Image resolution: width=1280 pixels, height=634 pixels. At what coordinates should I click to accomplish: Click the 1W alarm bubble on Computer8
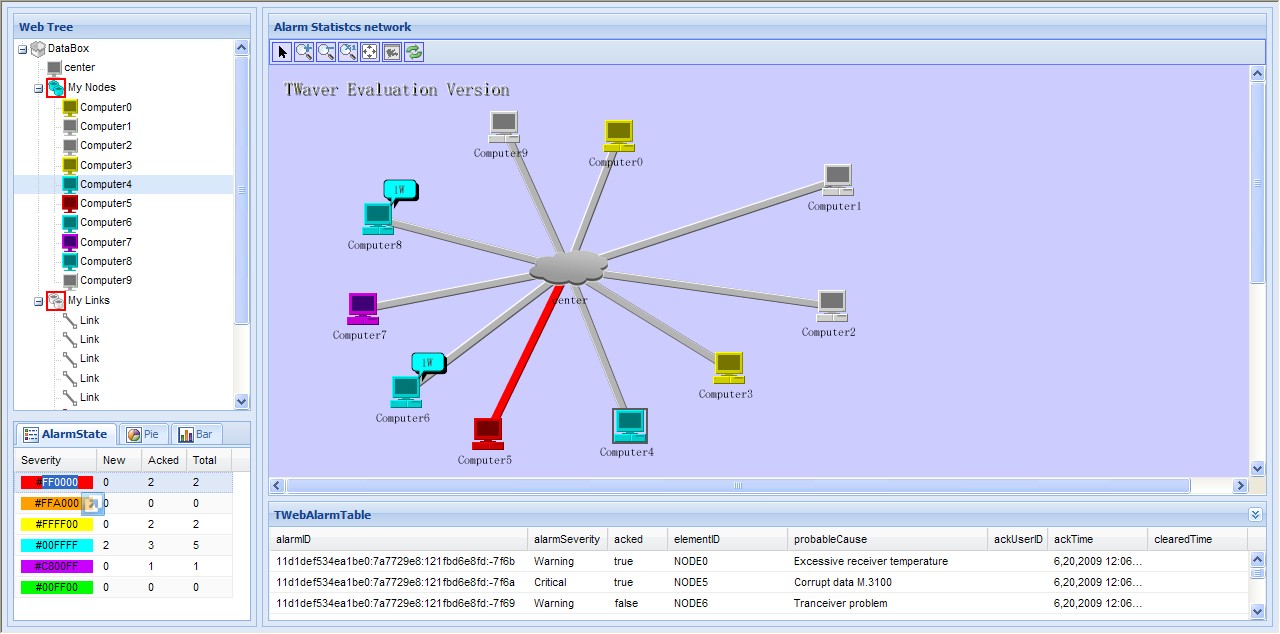[400, 192]
